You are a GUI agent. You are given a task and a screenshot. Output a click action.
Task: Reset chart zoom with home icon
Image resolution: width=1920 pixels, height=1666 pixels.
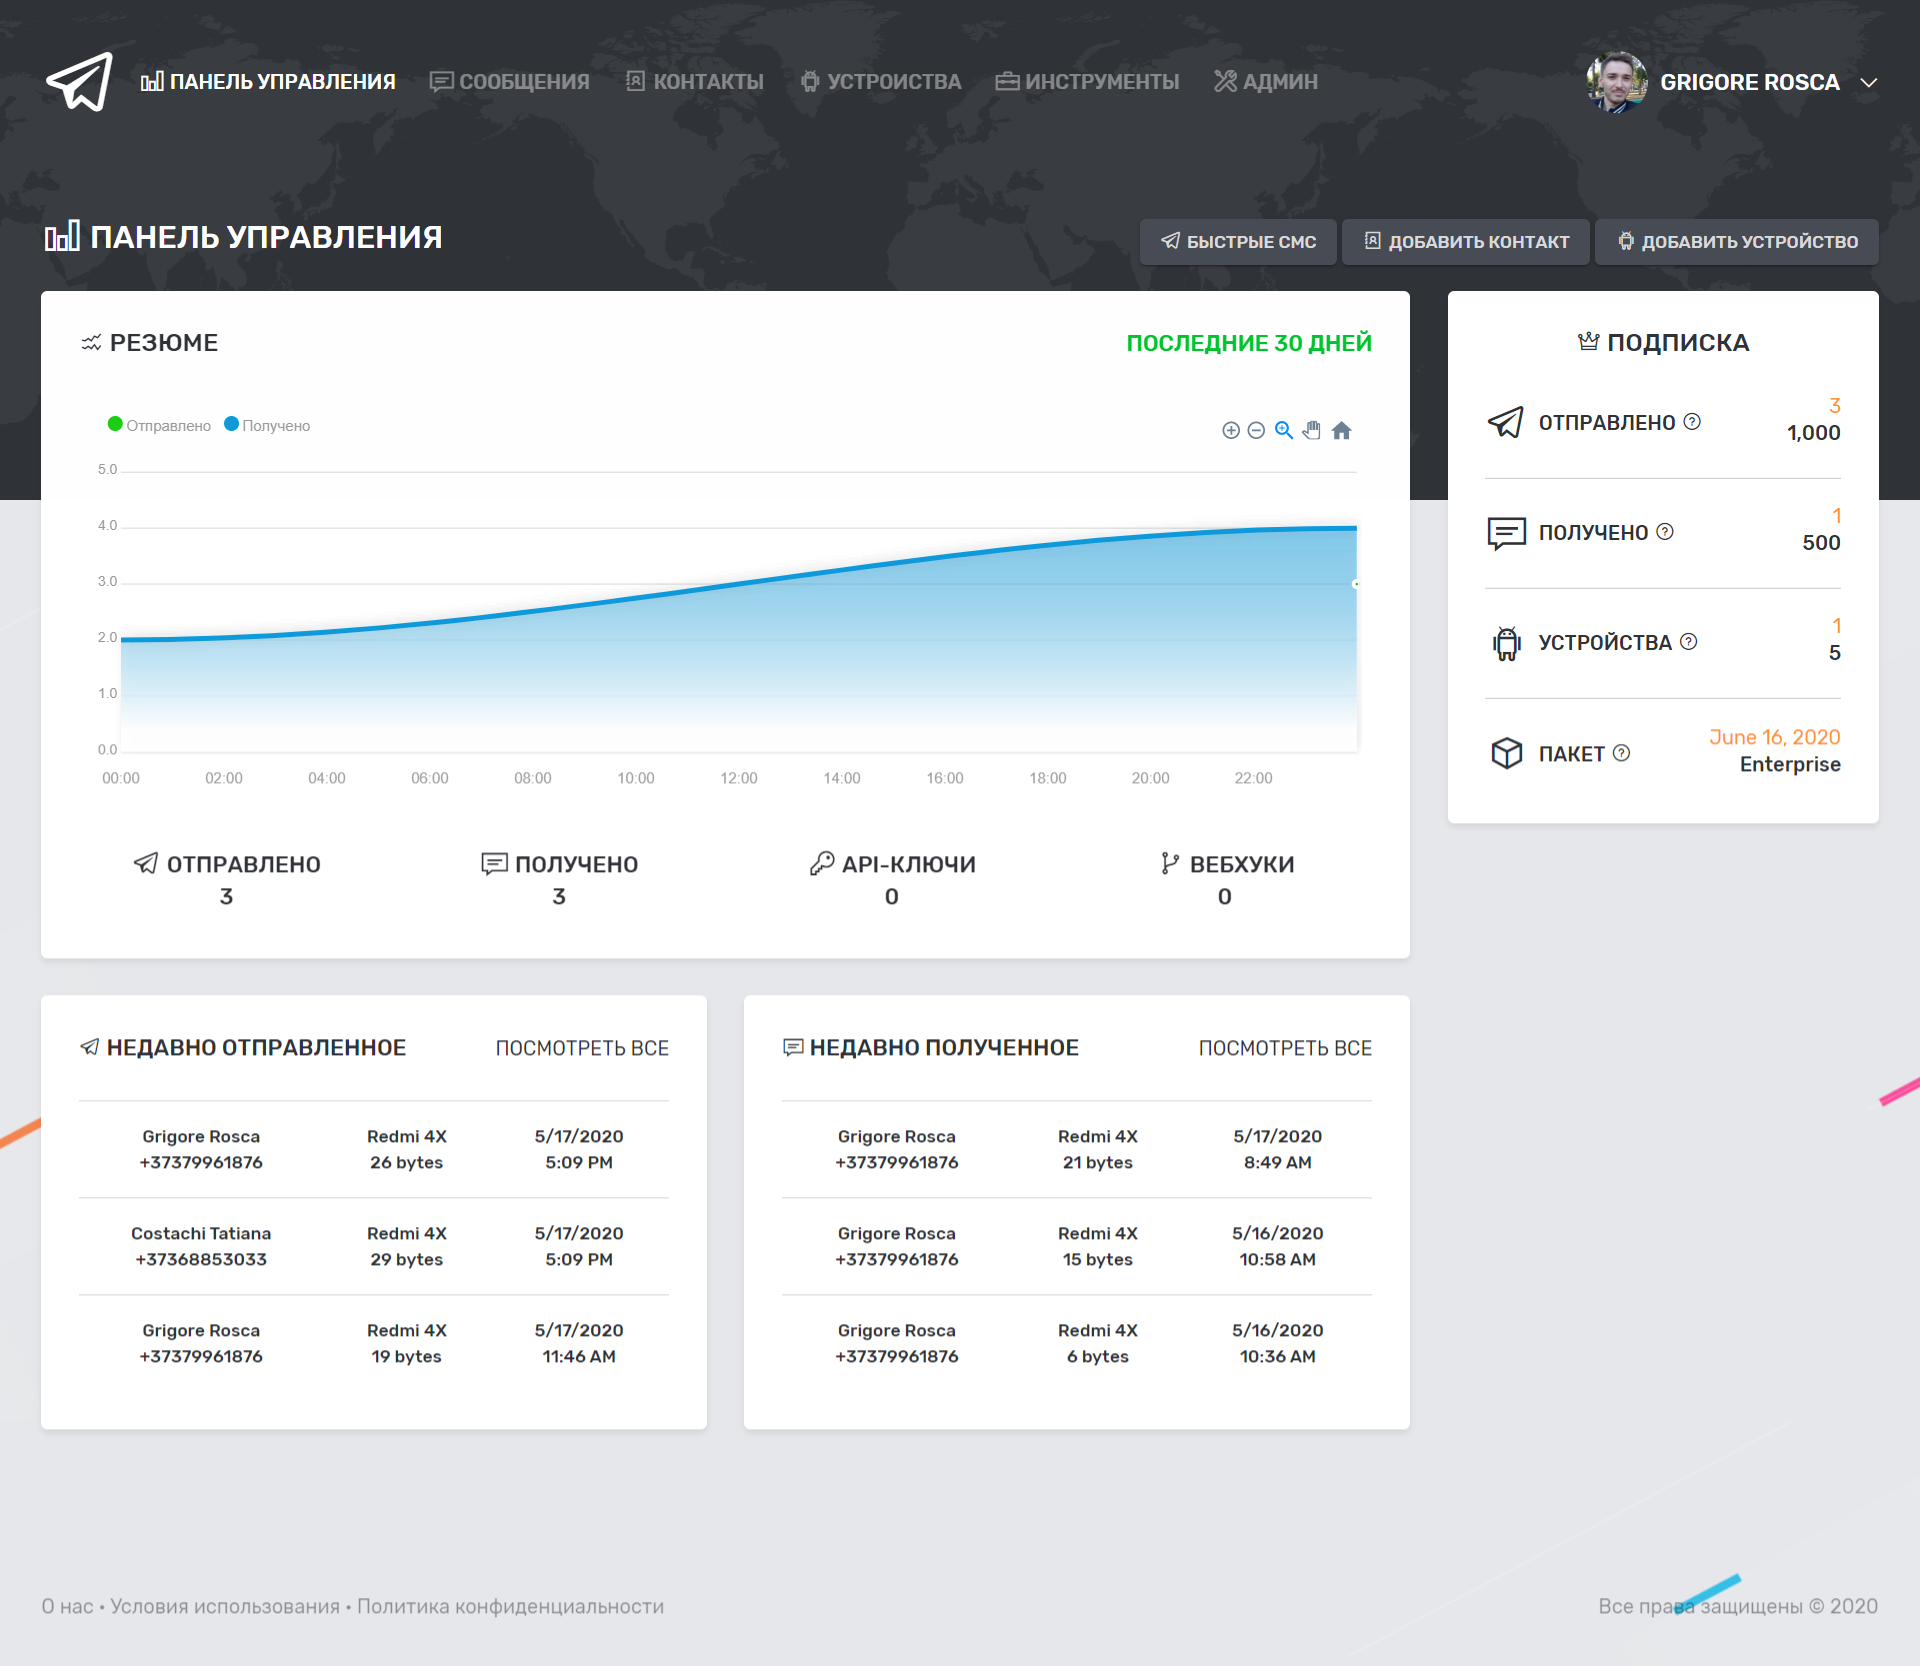point(1342,431)
